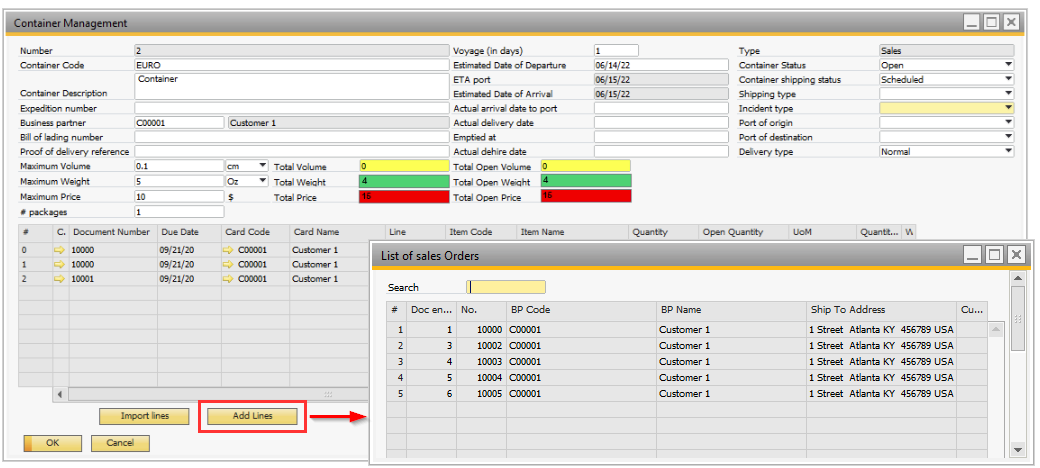Image resolution: width=1040 pixels, height=468 pixels.
Task: Click the red Total Price field
Action: pyautogui.click(x=404, y=197)
